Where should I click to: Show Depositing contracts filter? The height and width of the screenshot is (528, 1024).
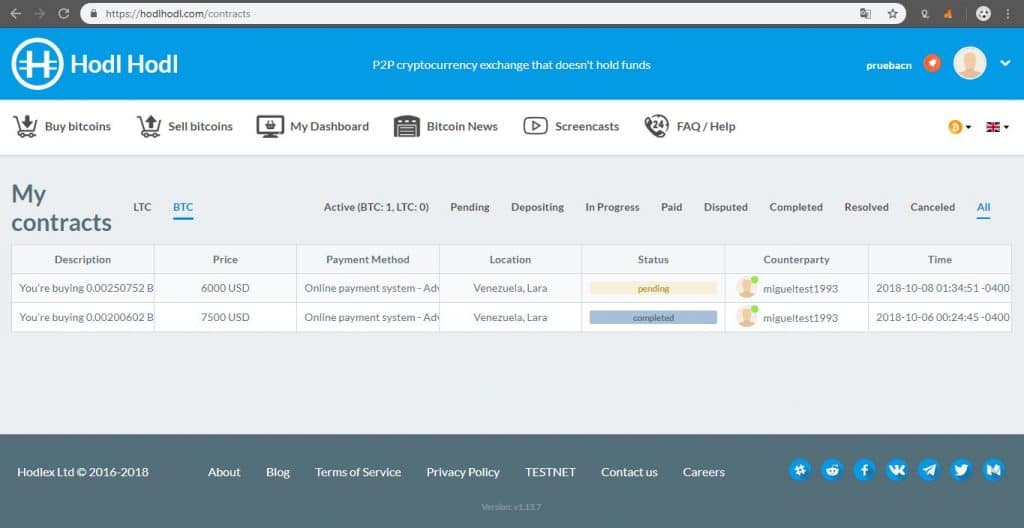537,207
